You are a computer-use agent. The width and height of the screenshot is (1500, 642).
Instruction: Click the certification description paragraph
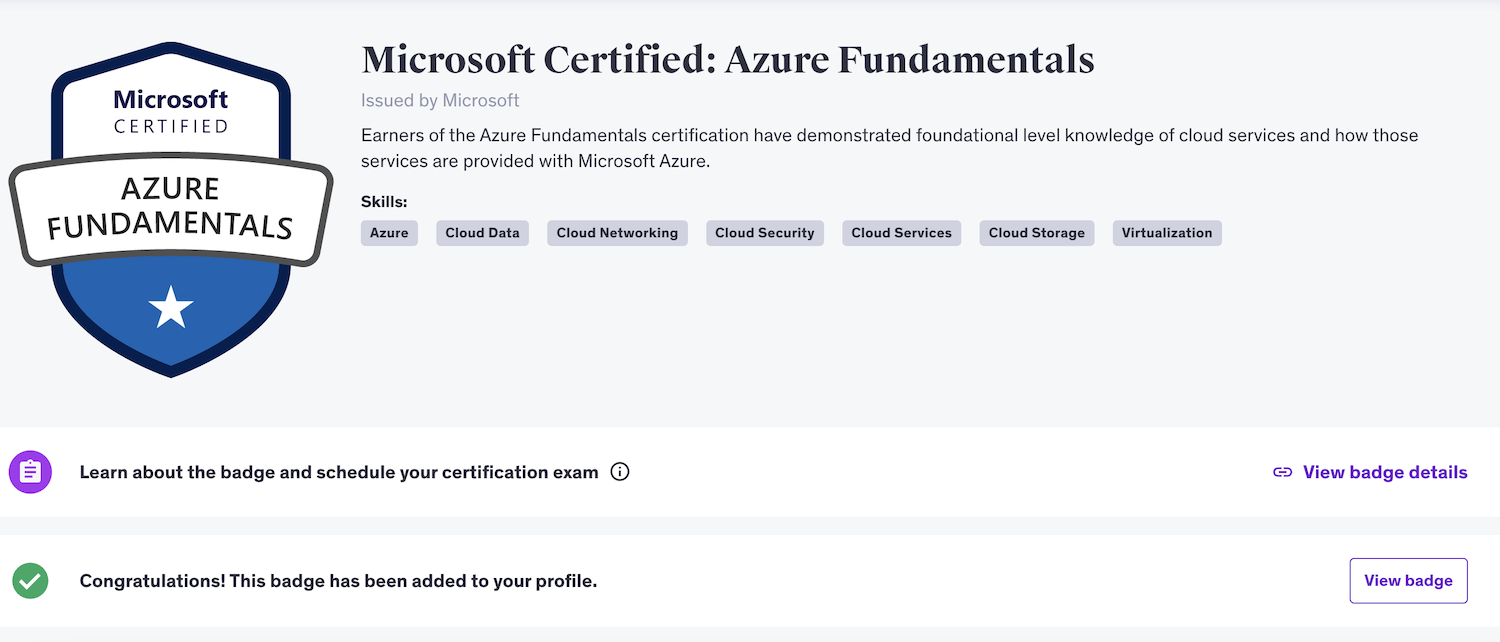[889, 148]
